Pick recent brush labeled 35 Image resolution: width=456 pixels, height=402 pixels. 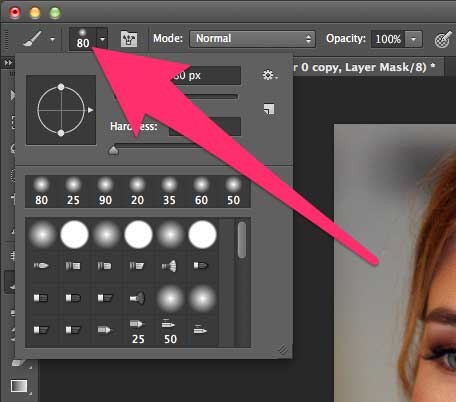pos(169,192)
